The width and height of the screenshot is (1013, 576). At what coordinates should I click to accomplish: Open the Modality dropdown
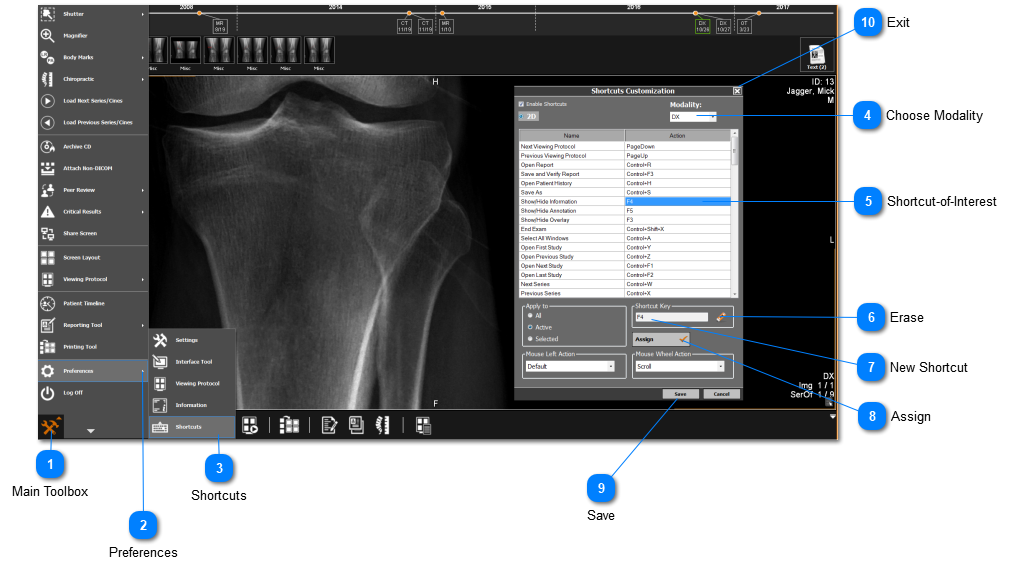coord(693,117)
